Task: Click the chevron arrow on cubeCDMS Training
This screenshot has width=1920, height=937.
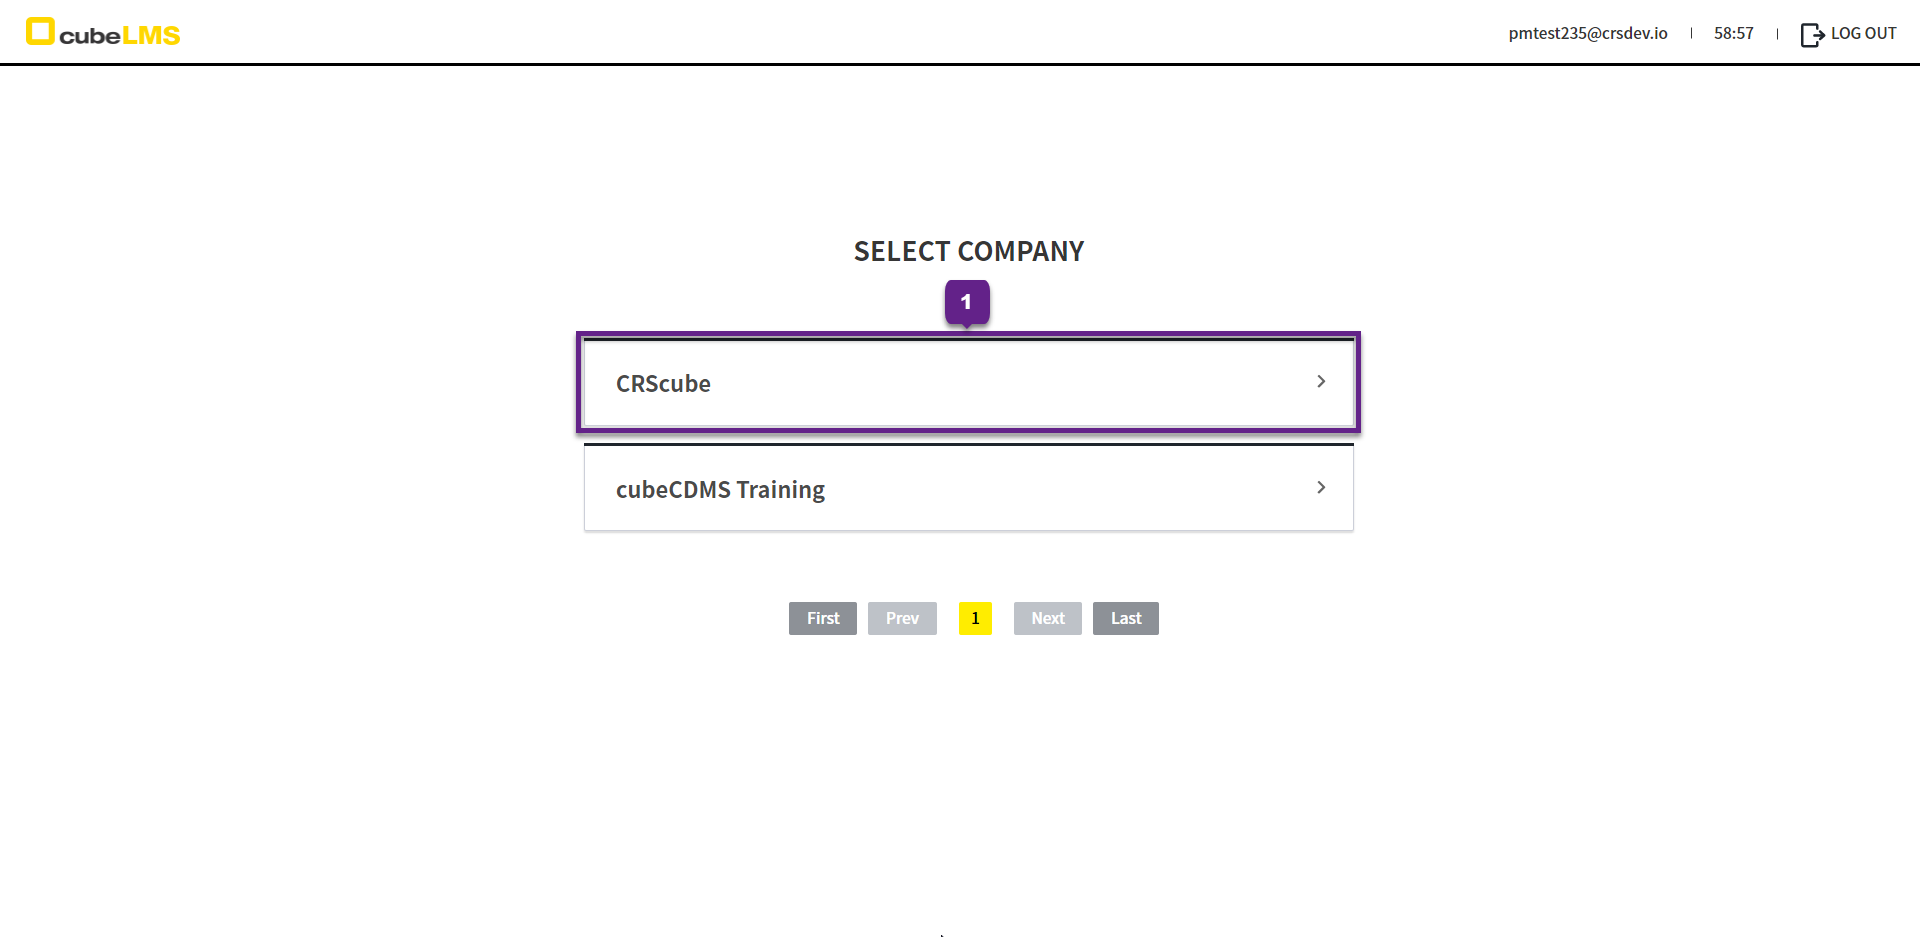Action: pyautogui.click(x=1321, y=488)
